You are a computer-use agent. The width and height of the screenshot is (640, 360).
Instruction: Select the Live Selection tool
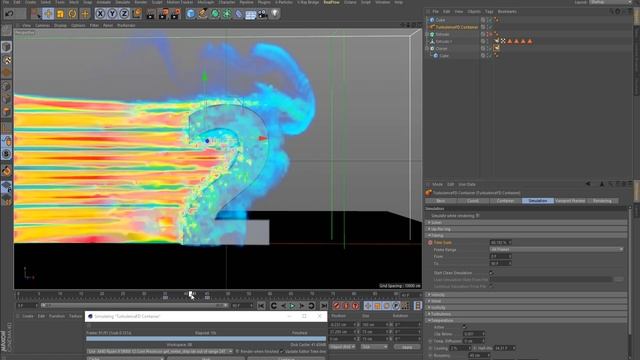click(x=36, y=14)
